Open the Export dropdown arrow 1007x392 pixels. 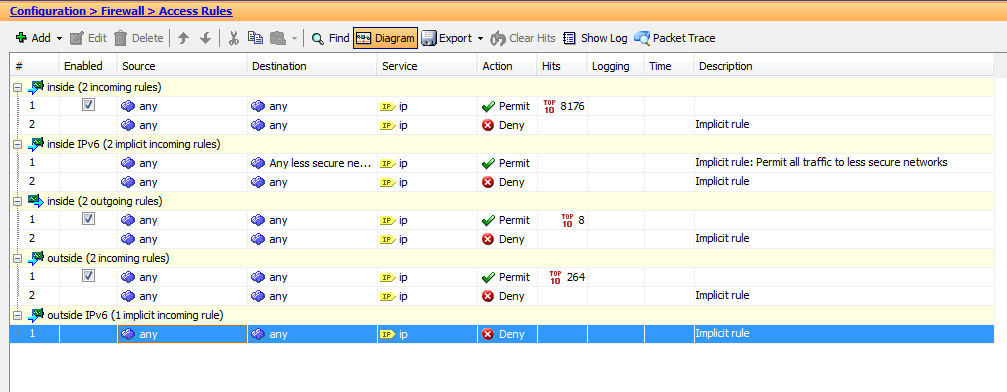(480, 39)
